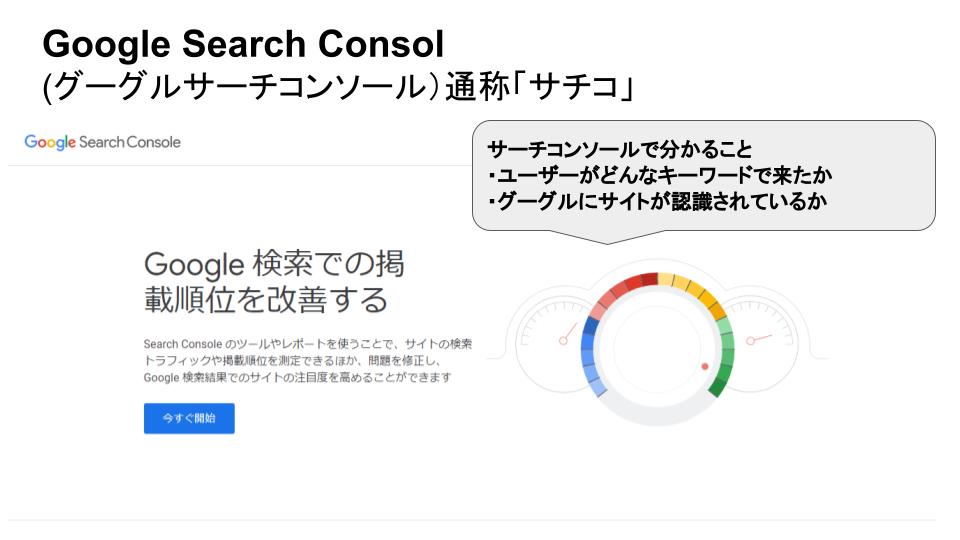Image resolution: width=960 pixels, height=540 pixels.
Task: Click the red dot inside the gauge
Action: tap(705, 366)
